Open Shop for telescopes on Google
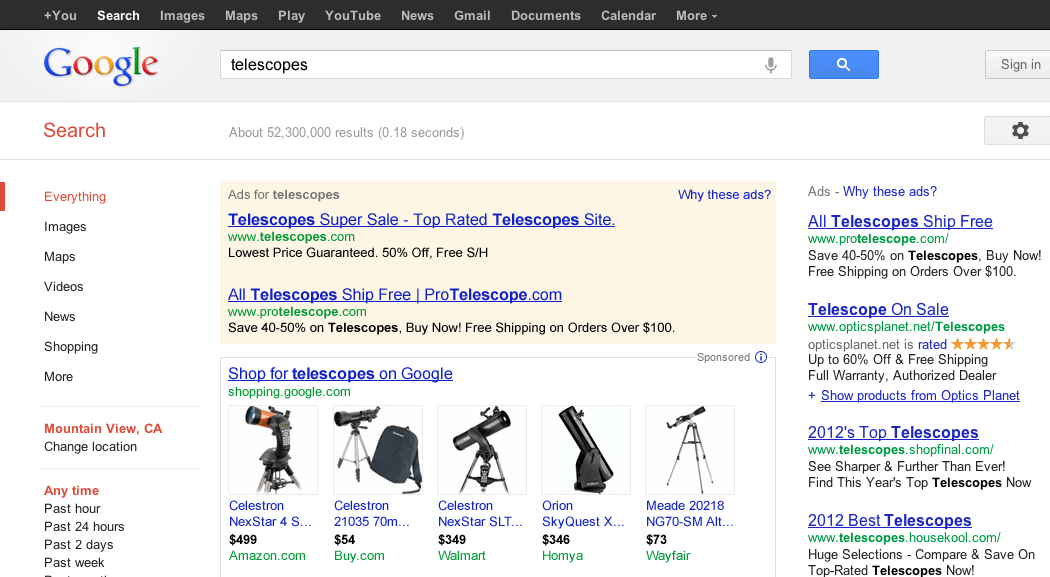The width and height of the screenshot is (1050, 577). point(340,374)
